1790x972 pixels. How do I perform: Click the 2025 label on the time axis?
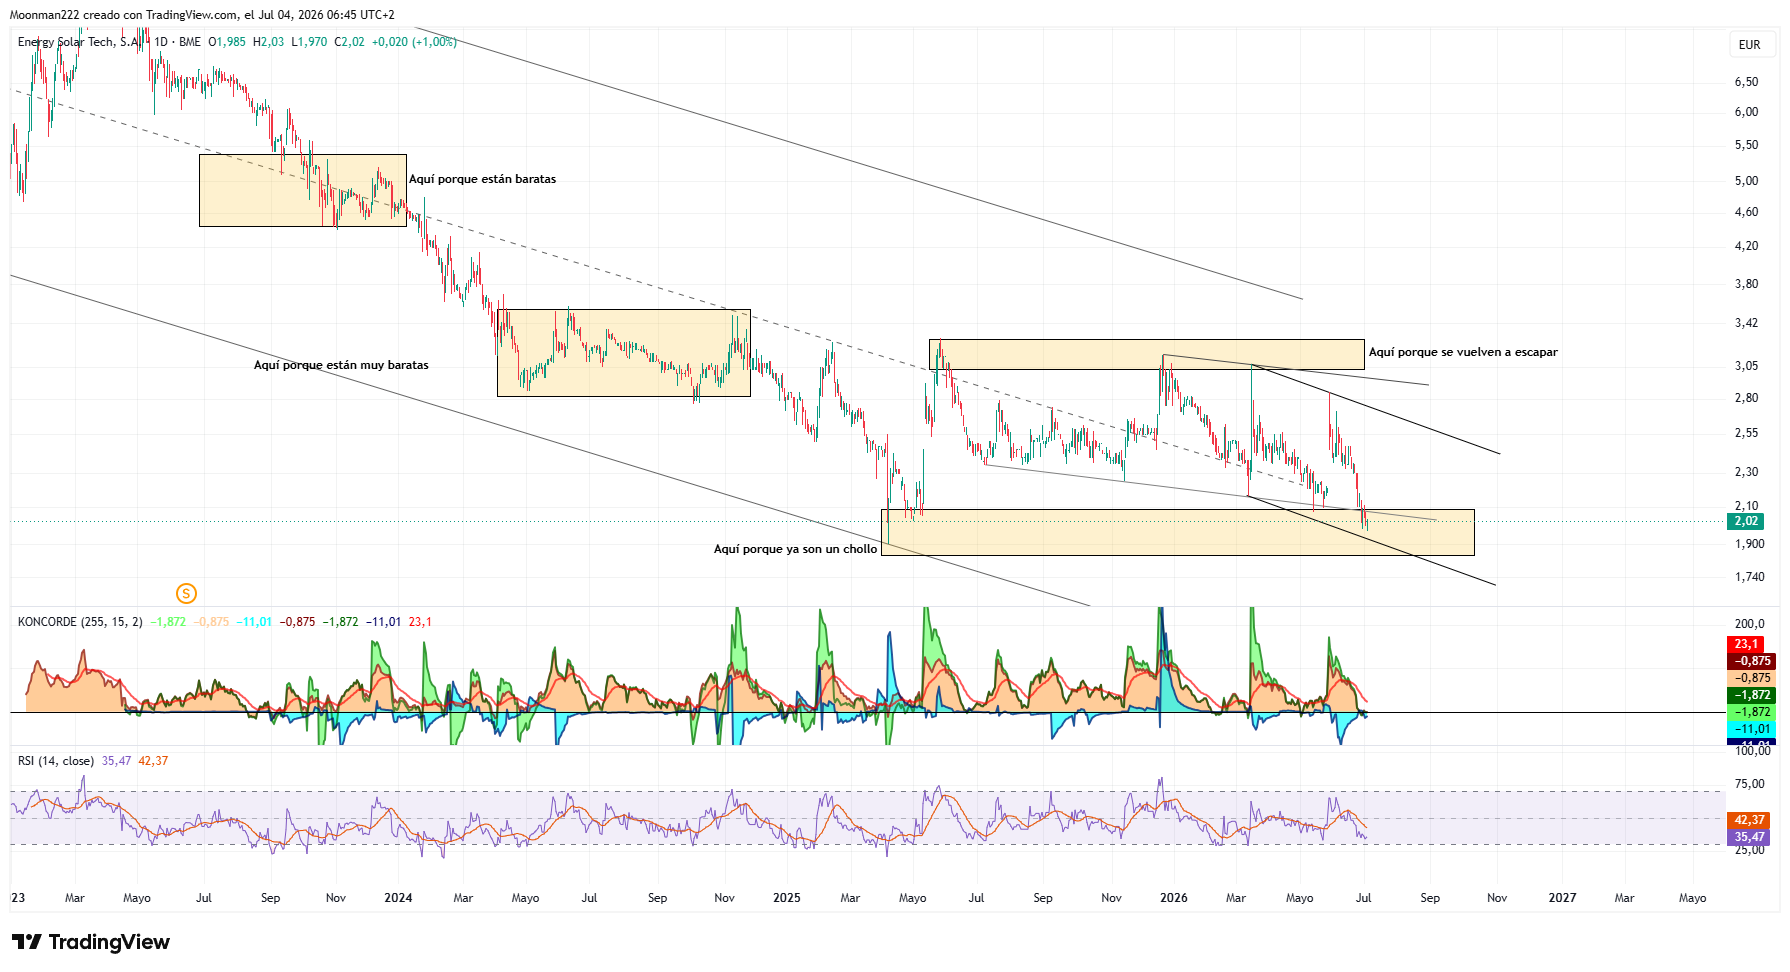click(787, 898)
